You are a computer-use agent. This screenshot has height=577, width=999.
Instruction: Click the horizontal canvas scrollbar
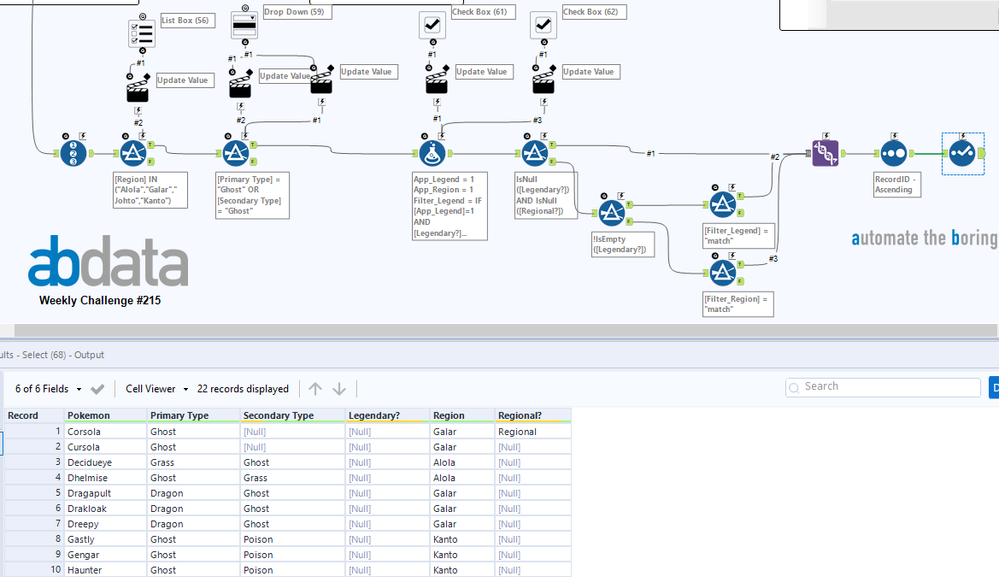coord(506,331)
